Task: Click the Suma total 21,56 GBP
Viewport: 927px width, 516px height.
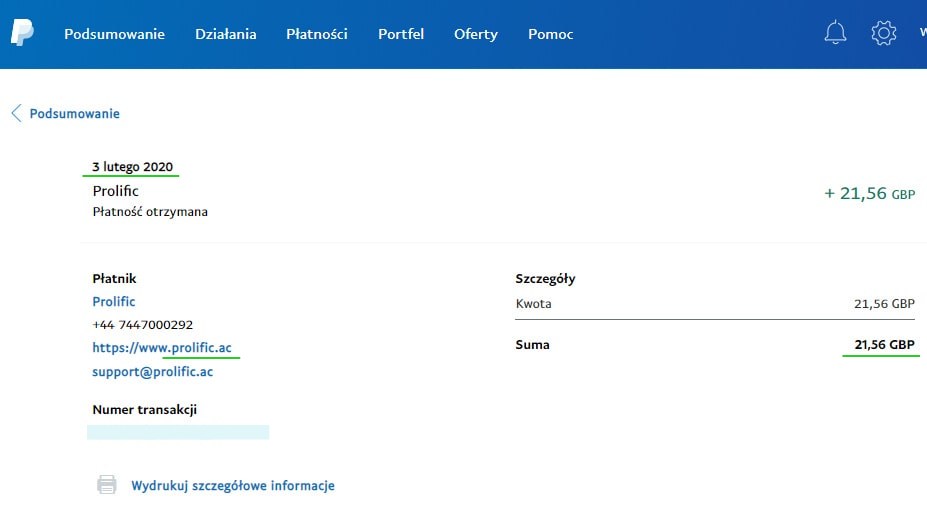Action: [884, 345]
